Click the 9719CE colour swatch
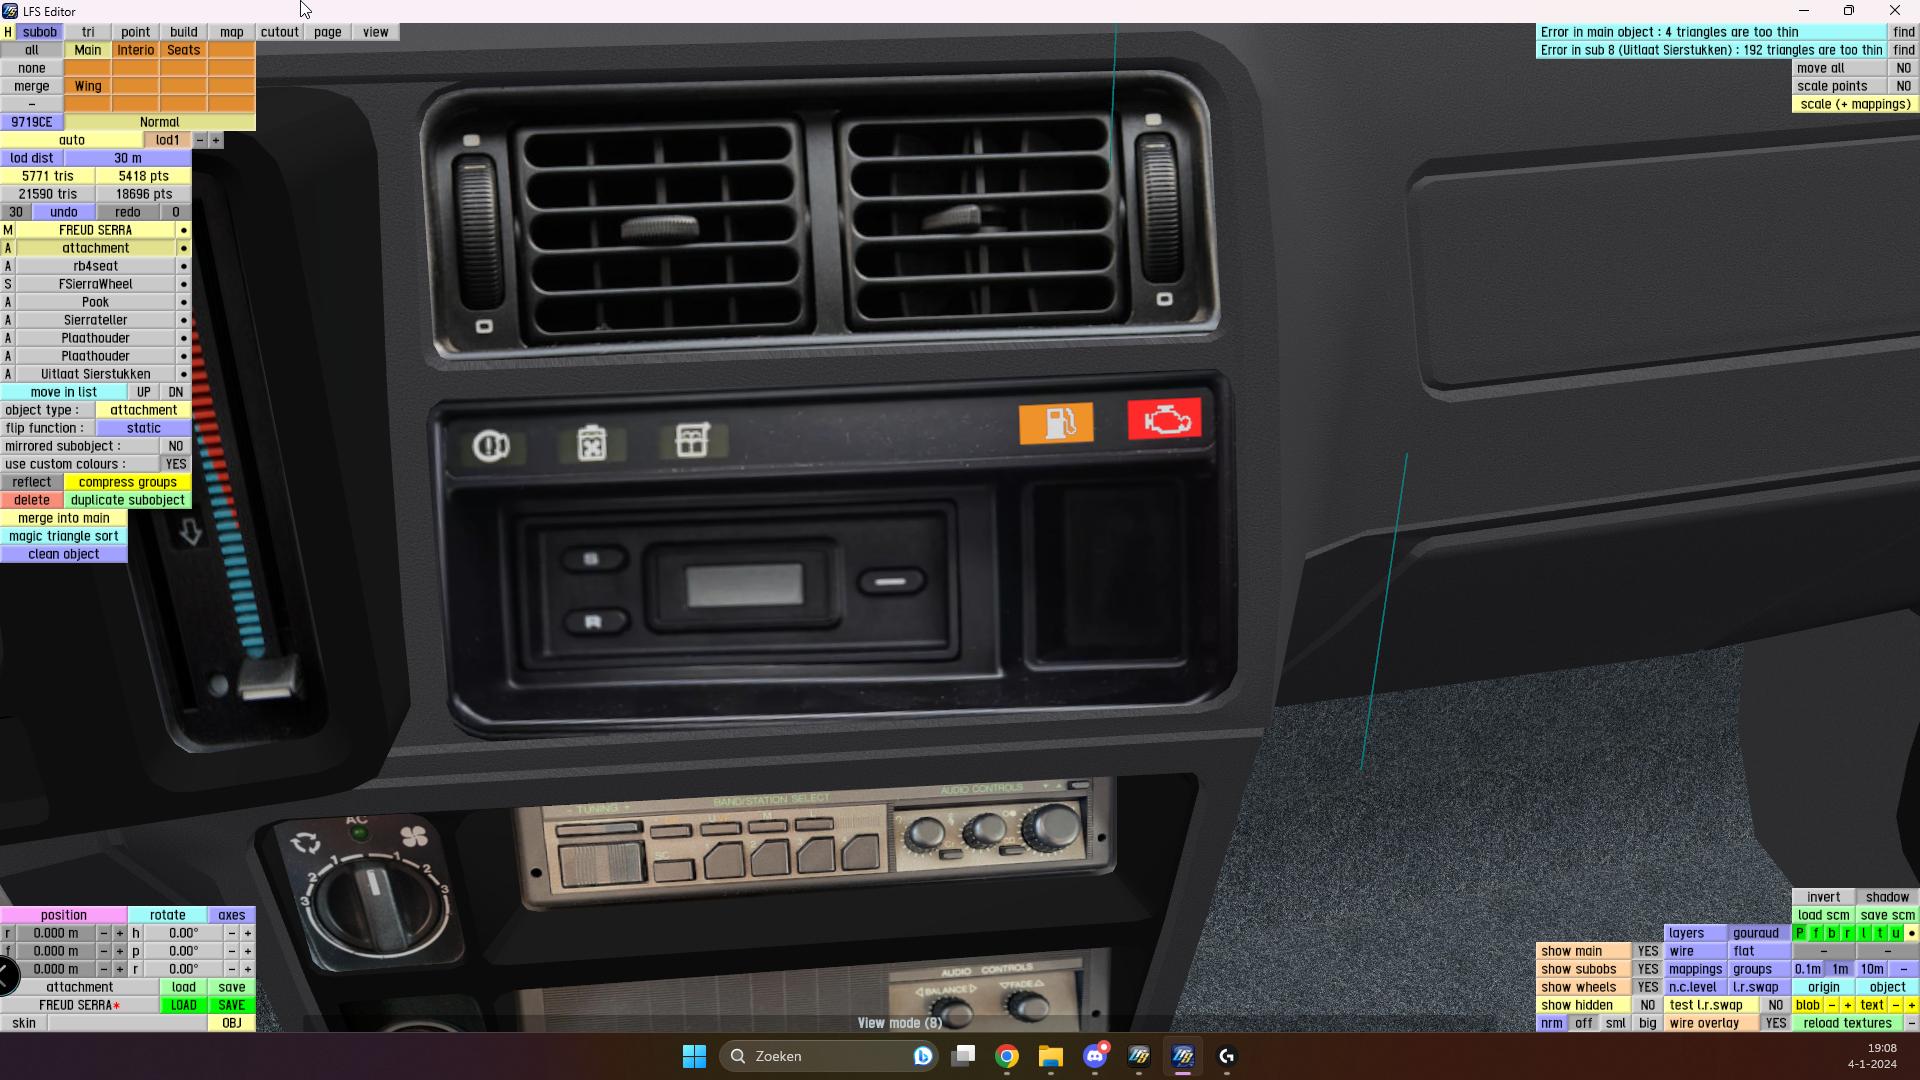 click(31, 122)
